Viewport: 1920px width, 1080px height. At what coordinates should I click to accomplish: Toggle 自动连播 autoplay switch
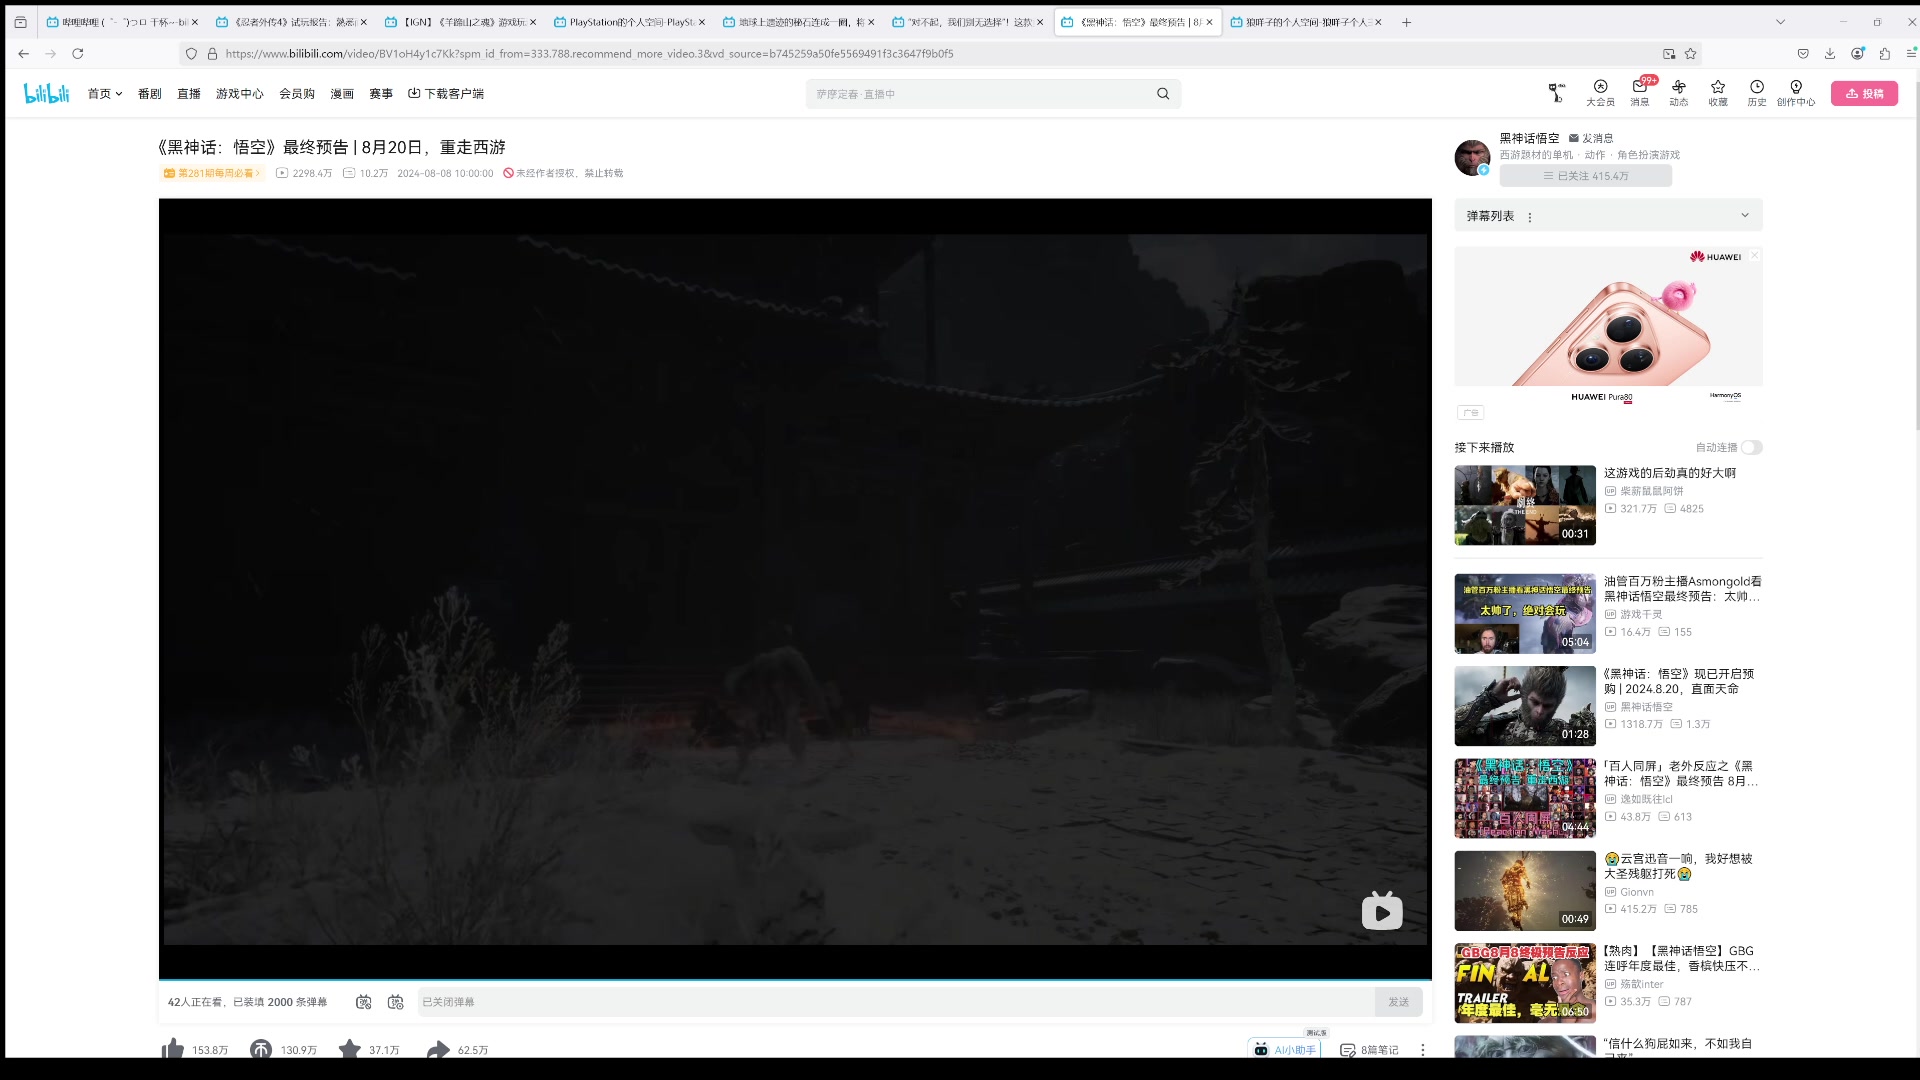click(x=1751, y=447)
